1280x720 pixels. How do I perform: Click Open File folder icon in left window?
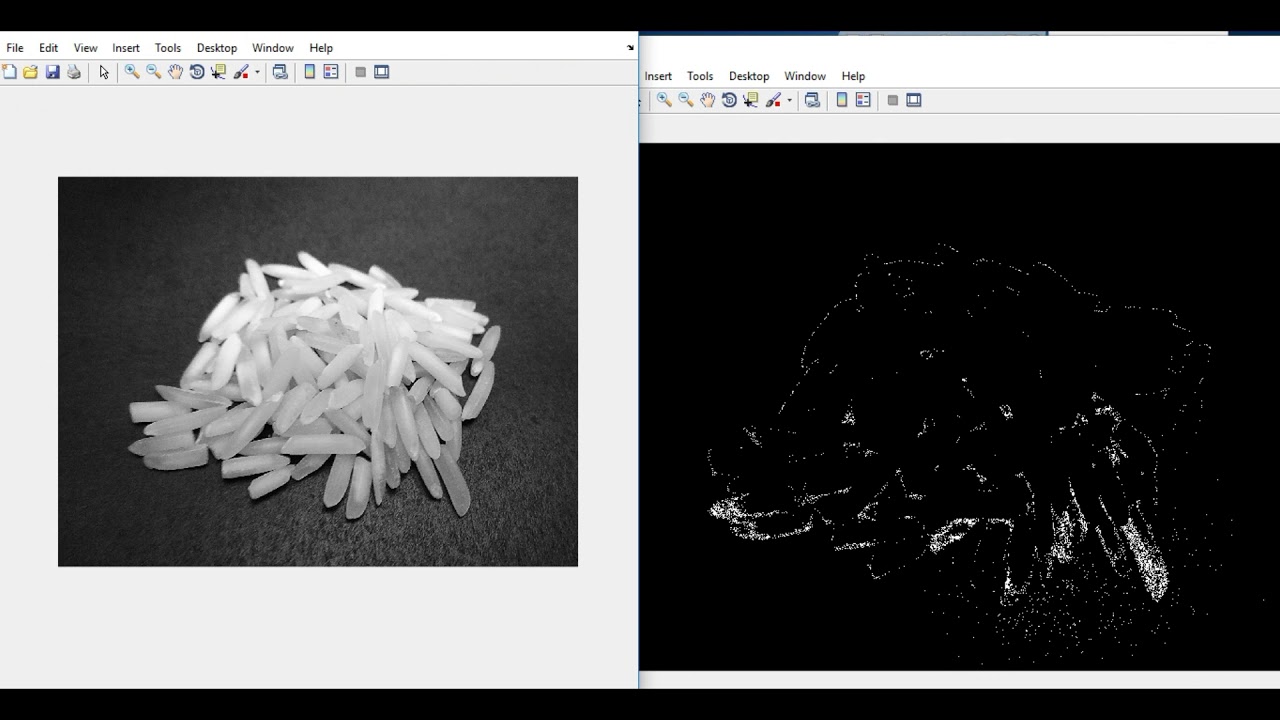point(30,72)
